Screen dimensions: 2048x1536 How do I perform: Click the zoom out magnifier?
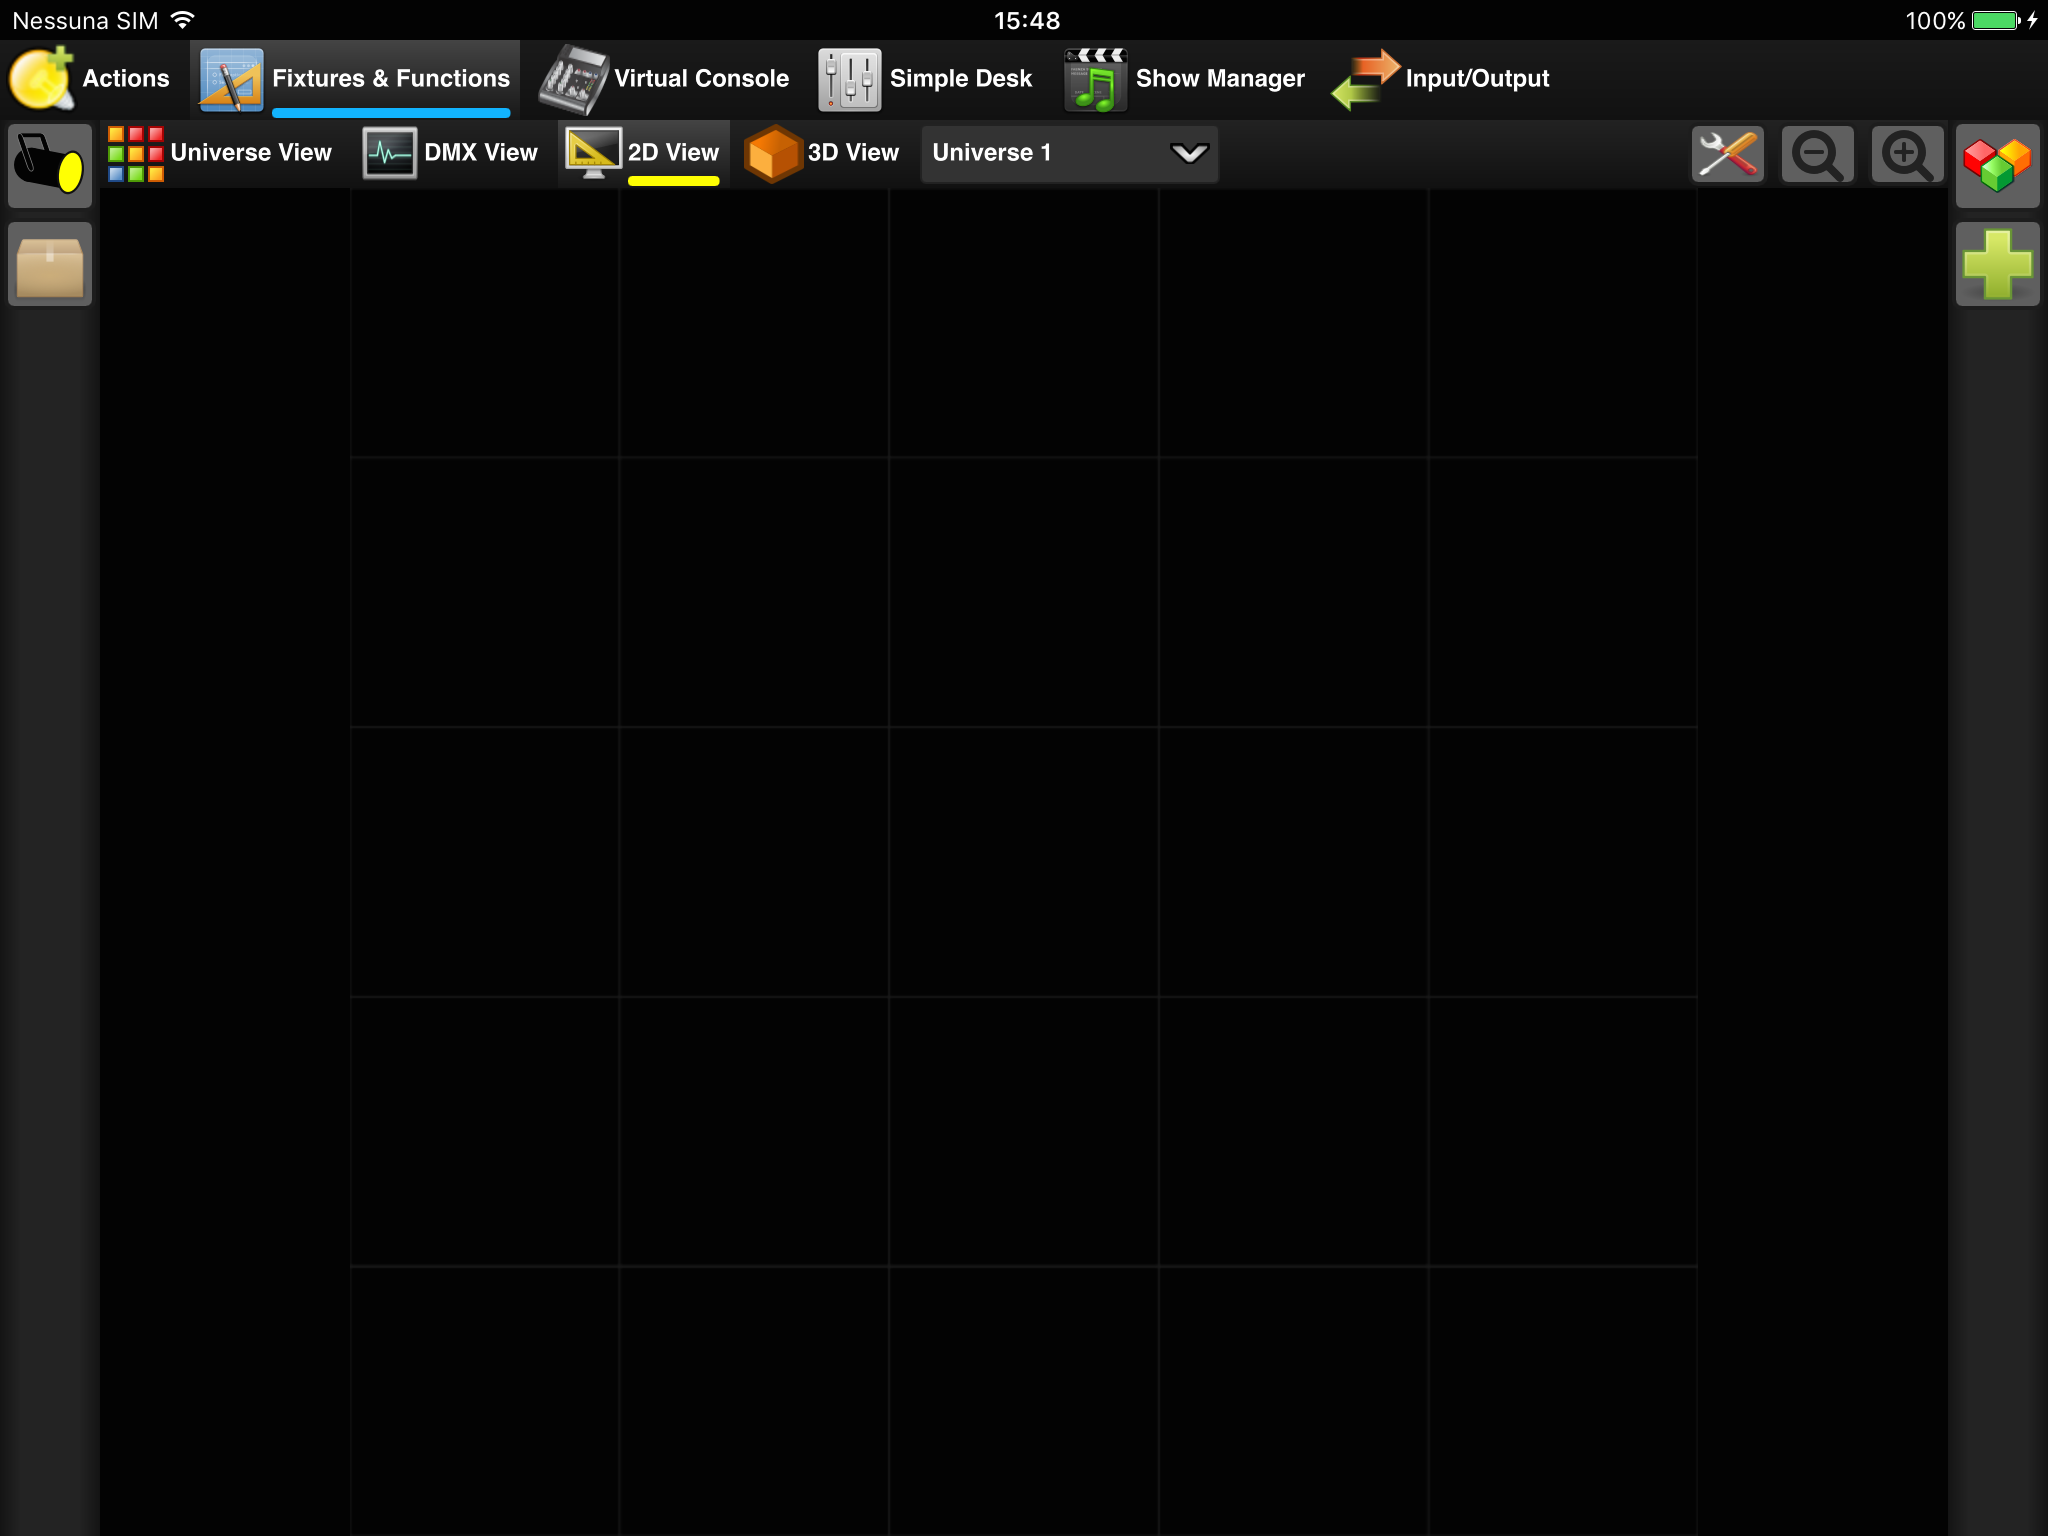coord(1818,154)
